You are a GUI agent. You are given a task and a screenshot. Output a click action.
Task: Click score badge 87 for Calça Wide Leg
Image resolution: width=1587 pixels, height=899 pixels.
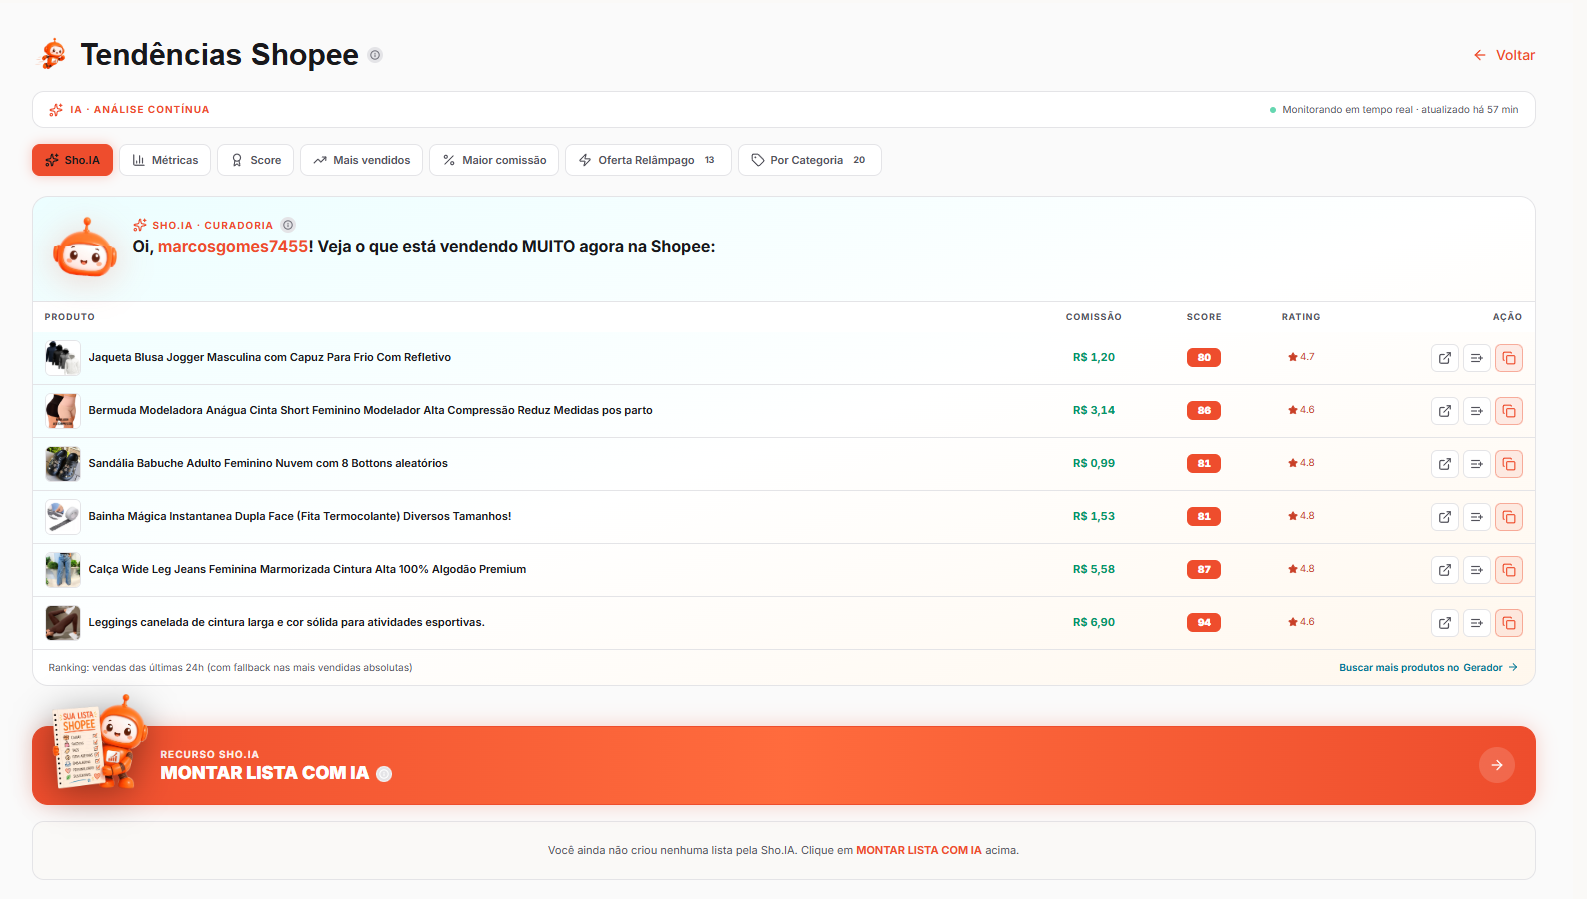[x=1204, y=569]
